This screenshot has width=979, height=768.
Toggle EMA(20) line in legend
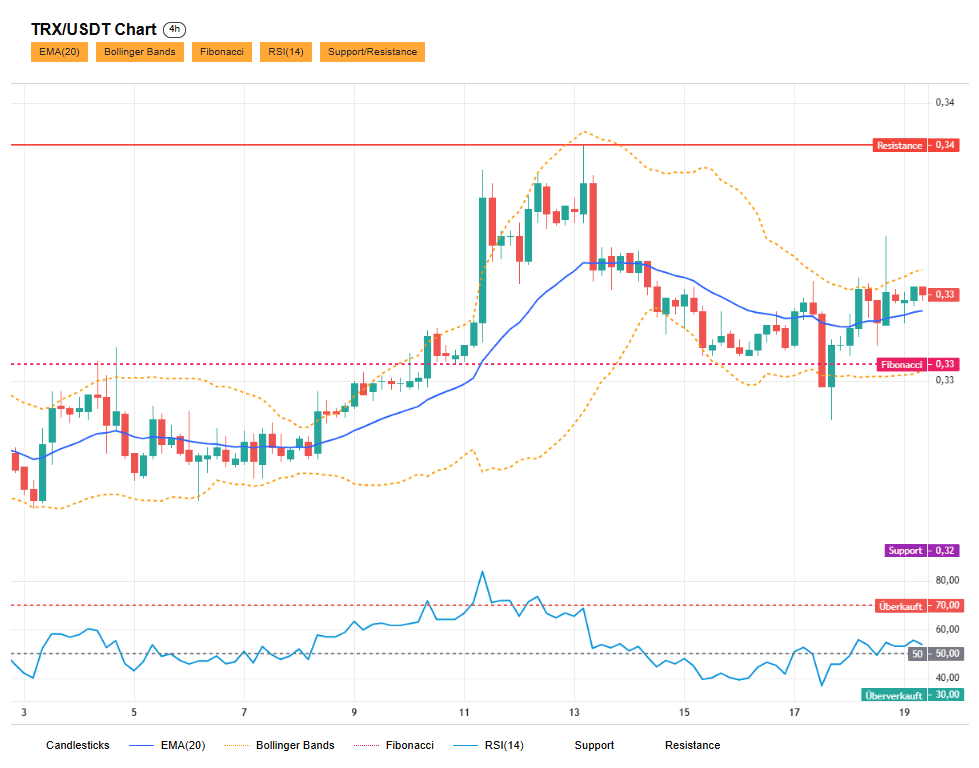[x=167, y=745]
